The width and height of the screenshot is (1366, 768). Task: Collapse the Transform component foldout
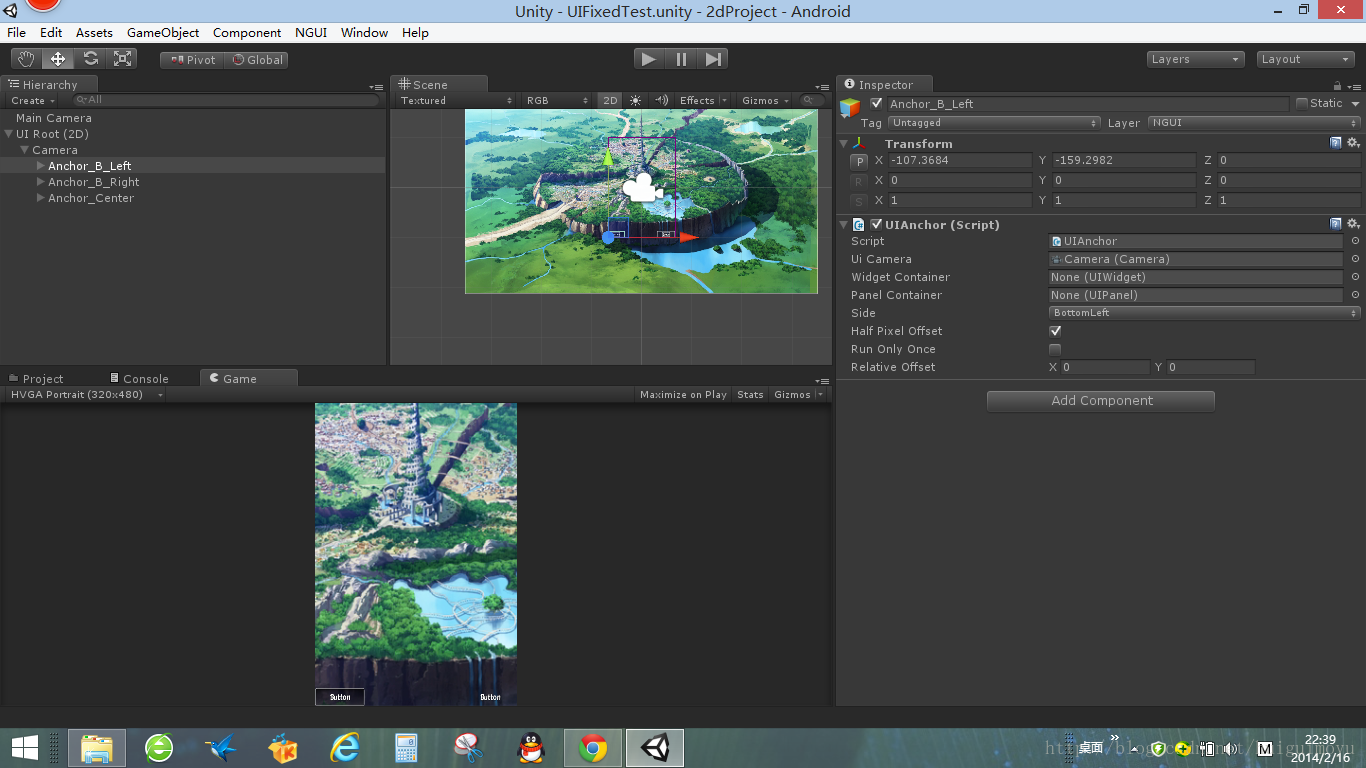tap(844, 144)
